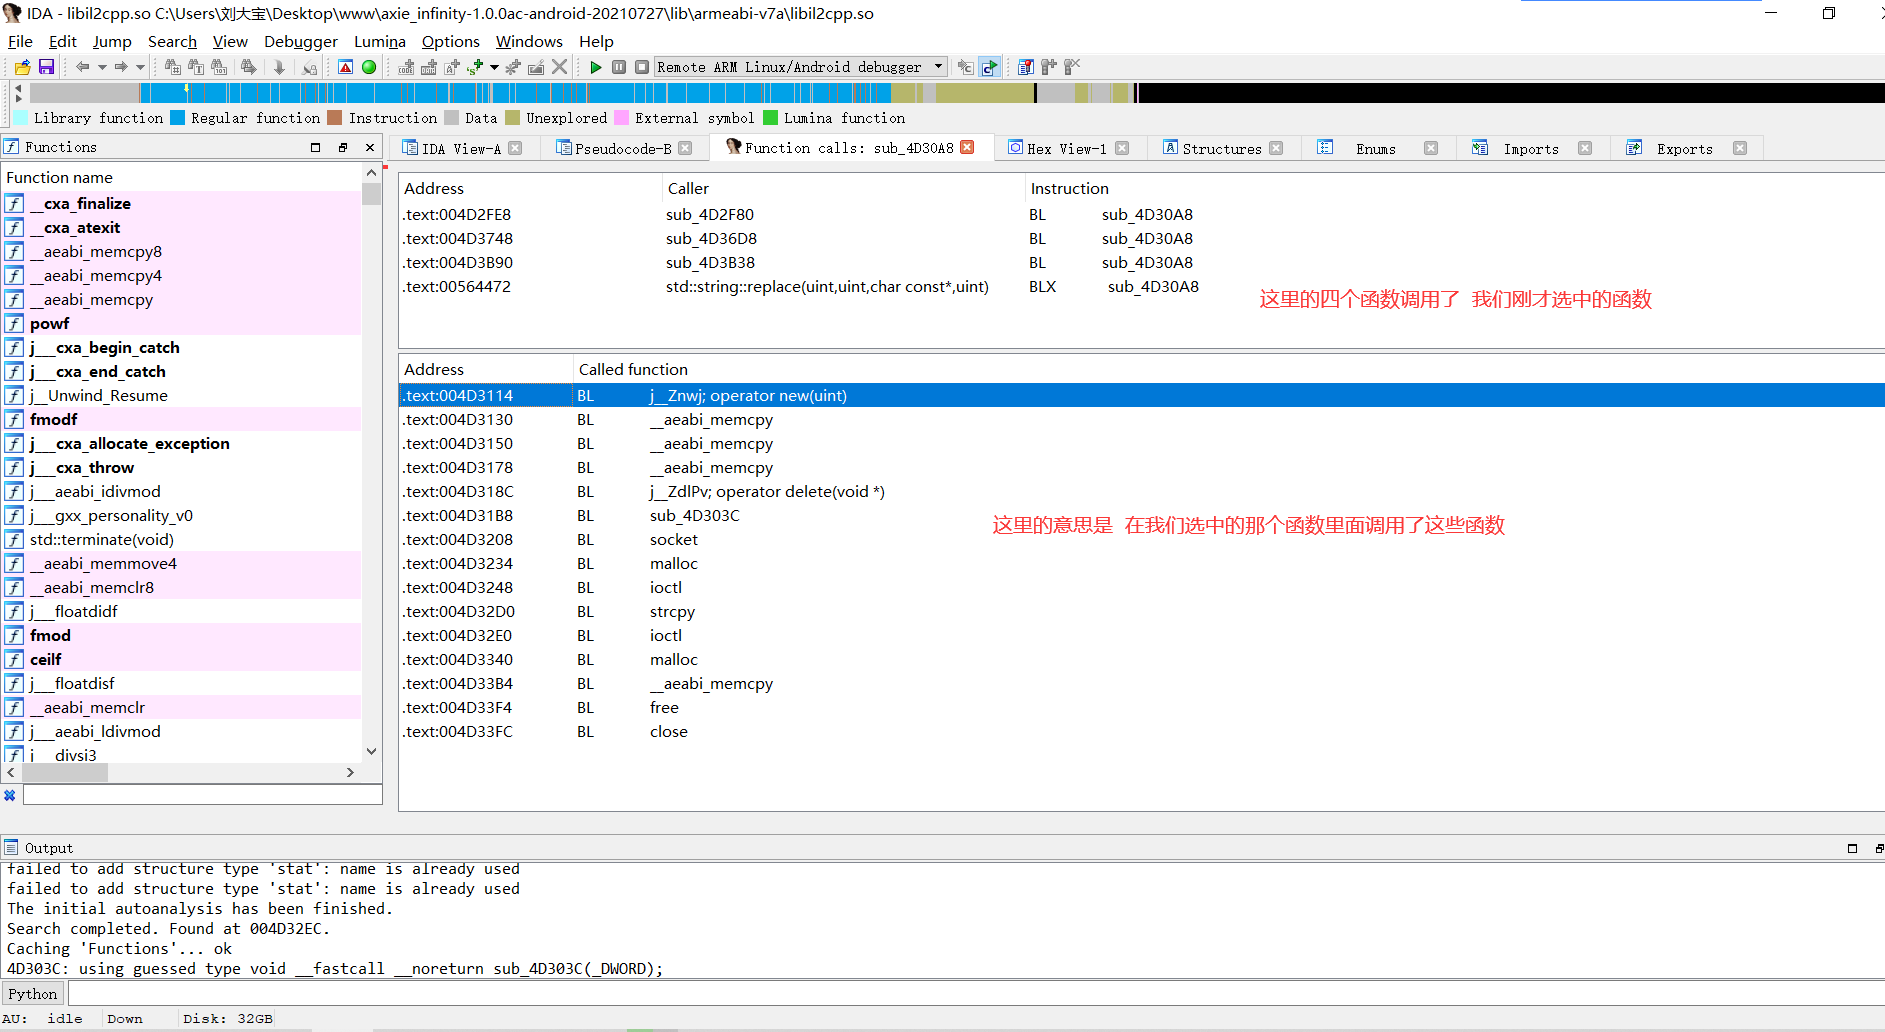Start the debugger with the green play icon
The width and height of the screenshot is (1885, 1032).
(x=595, y=66)
